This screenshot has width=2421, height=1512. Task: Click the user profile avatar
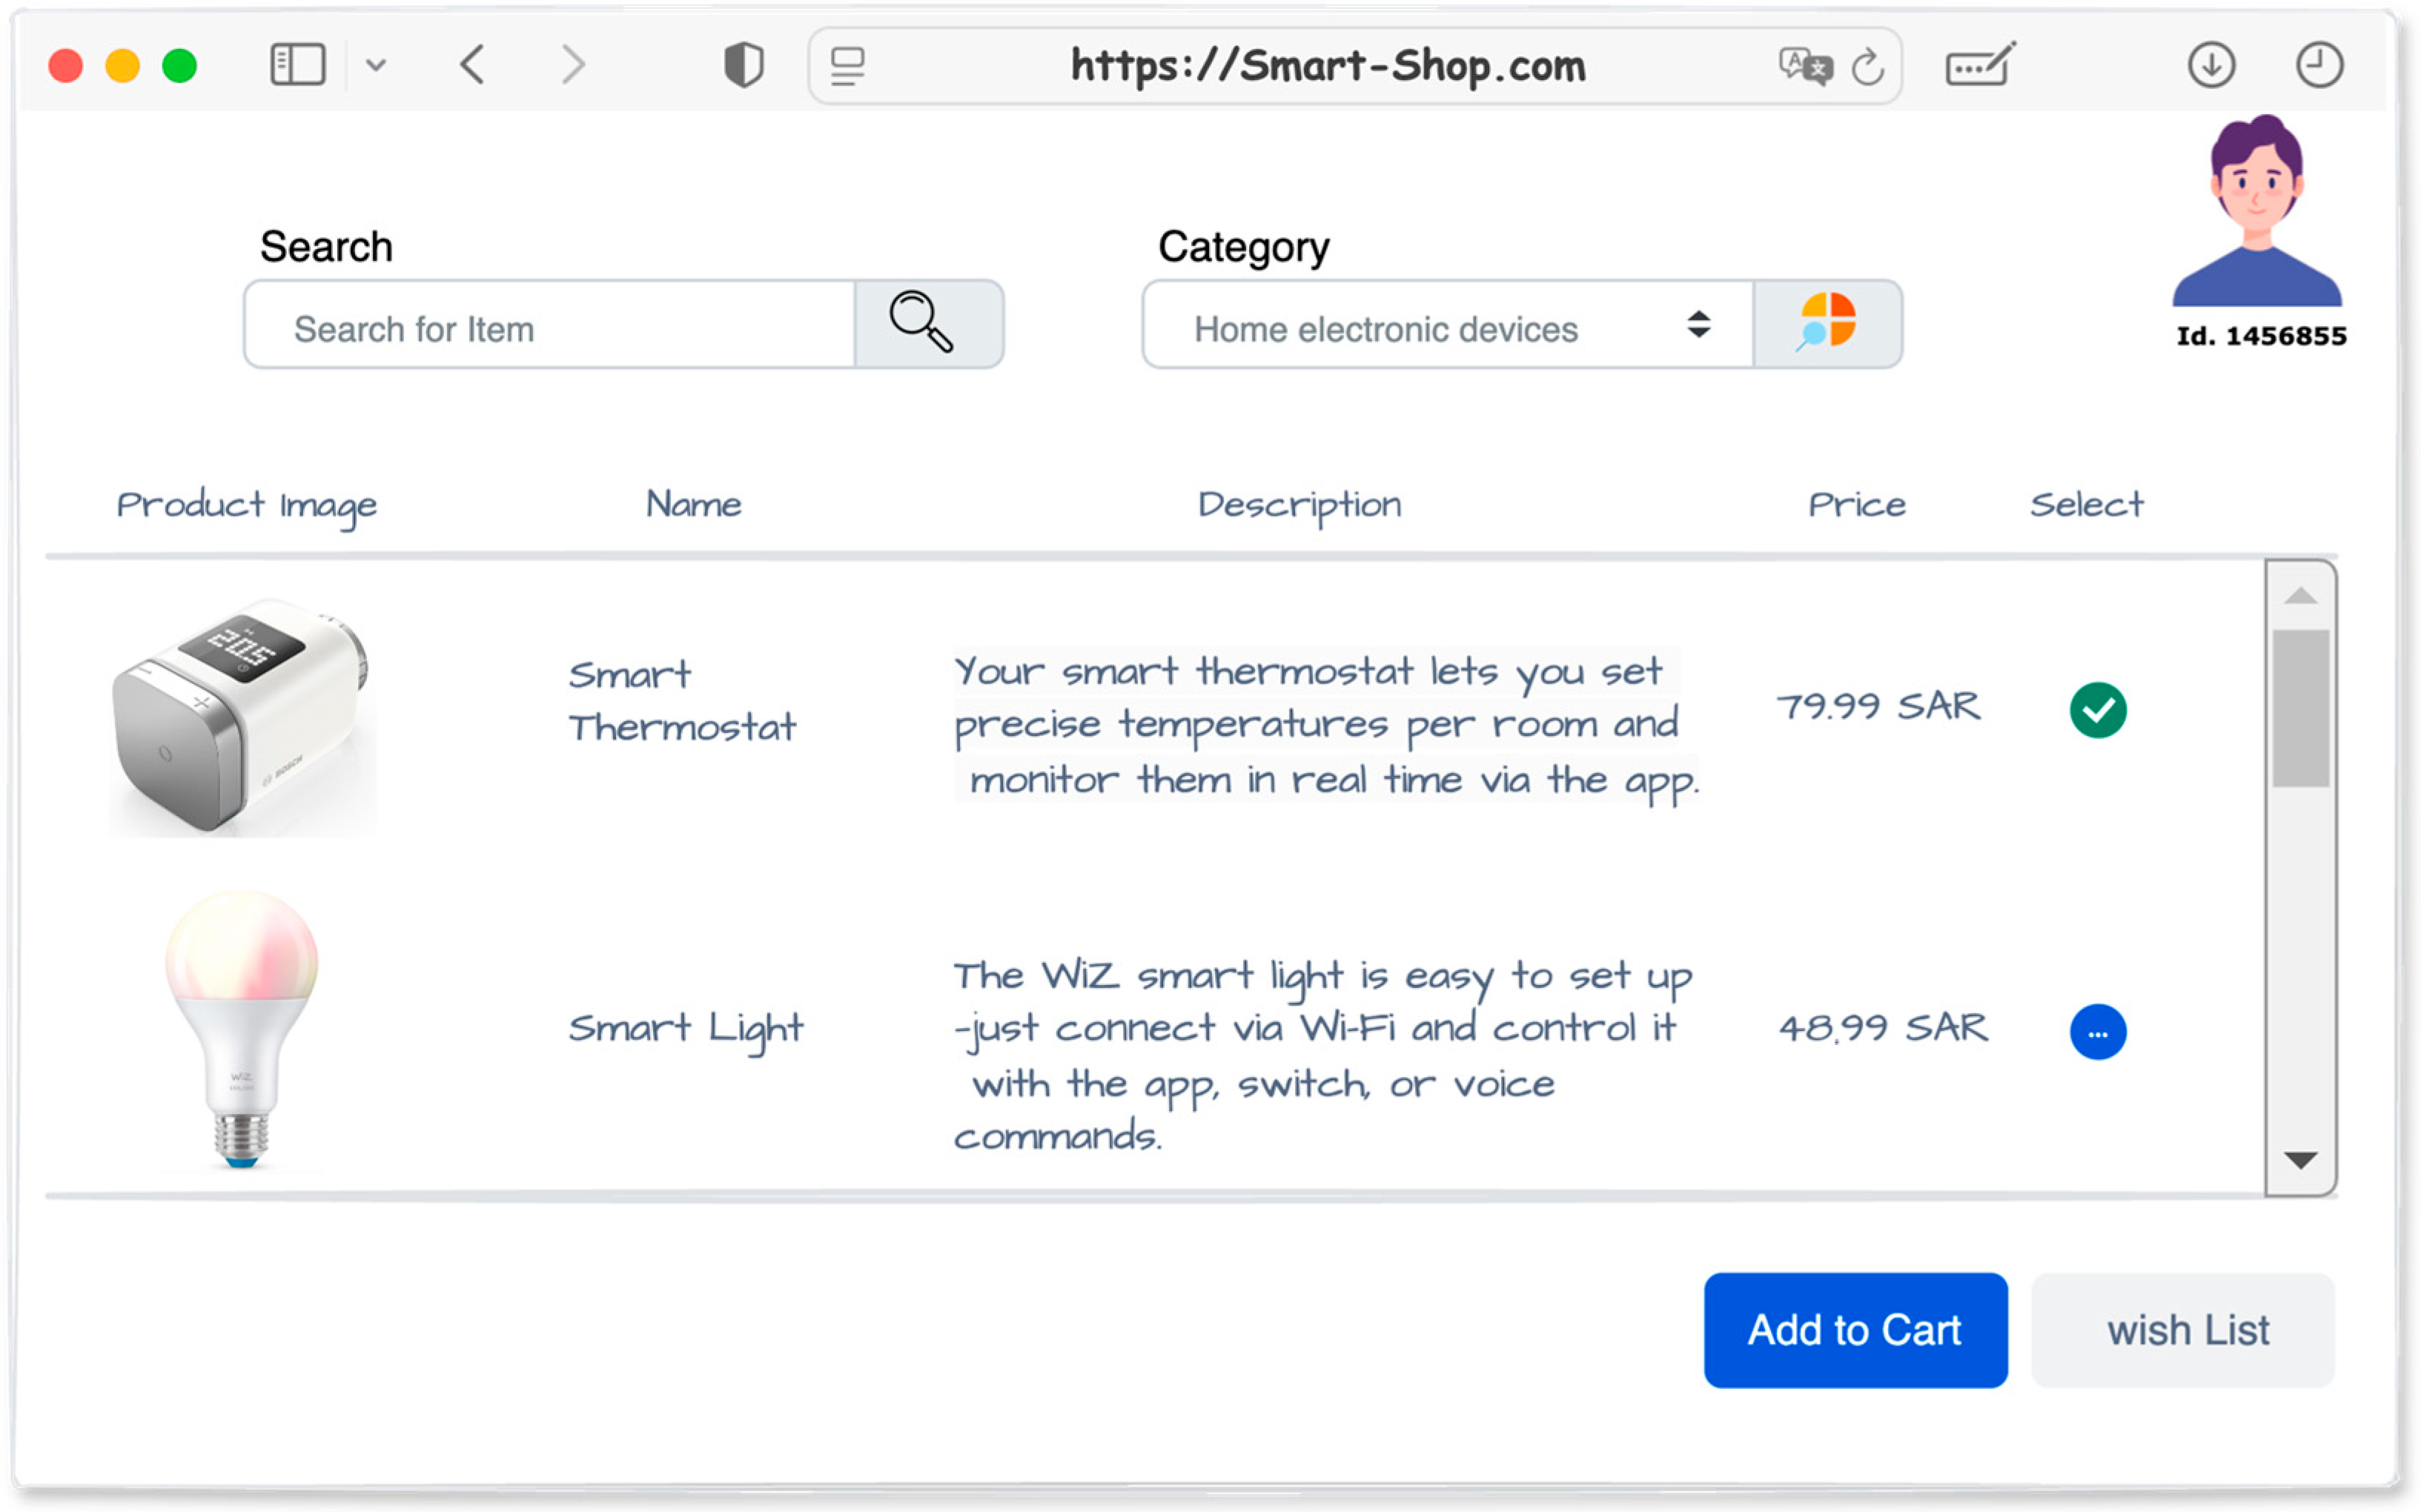point(2256,214)
